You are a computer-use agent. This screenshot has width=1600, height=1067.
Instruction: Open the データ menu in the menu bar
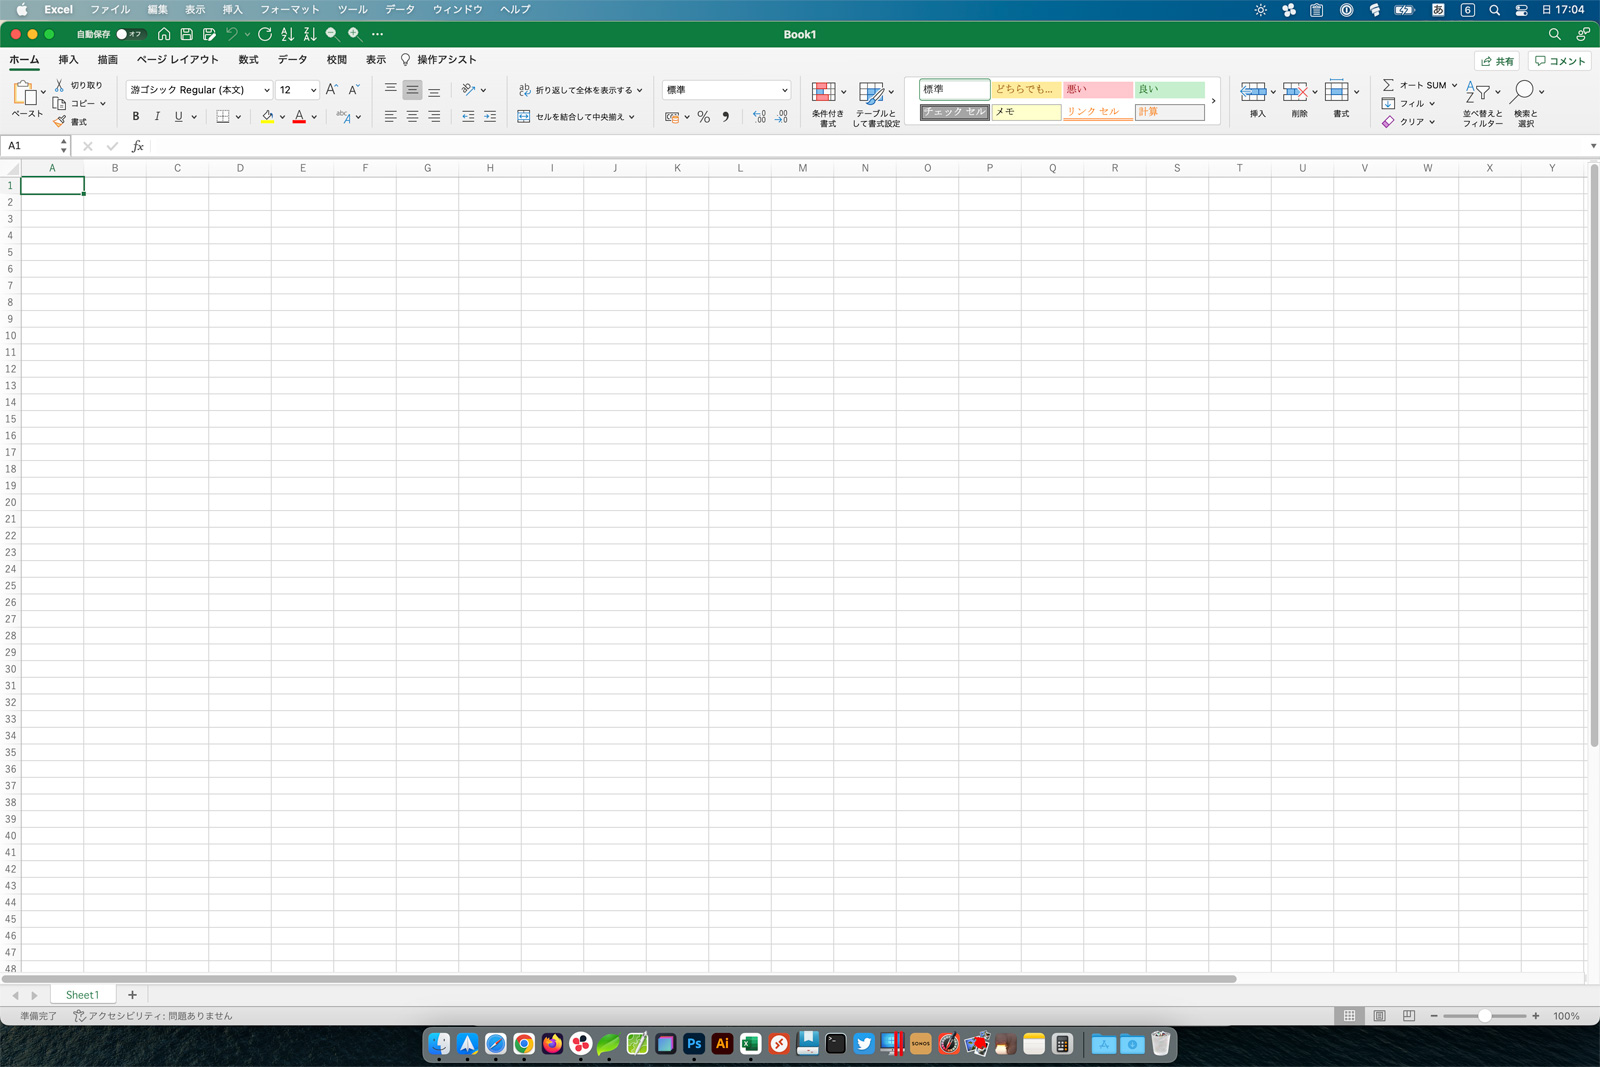point(400,9)
